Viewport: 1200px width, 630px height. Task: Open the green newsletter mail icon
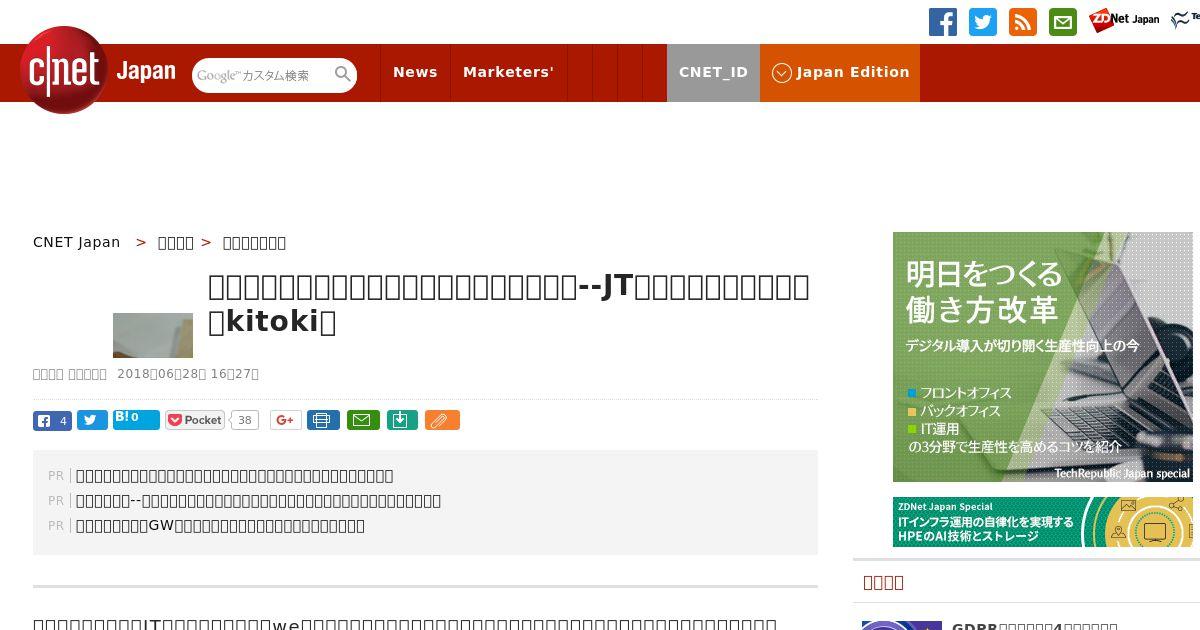[x=1063, y=22]
